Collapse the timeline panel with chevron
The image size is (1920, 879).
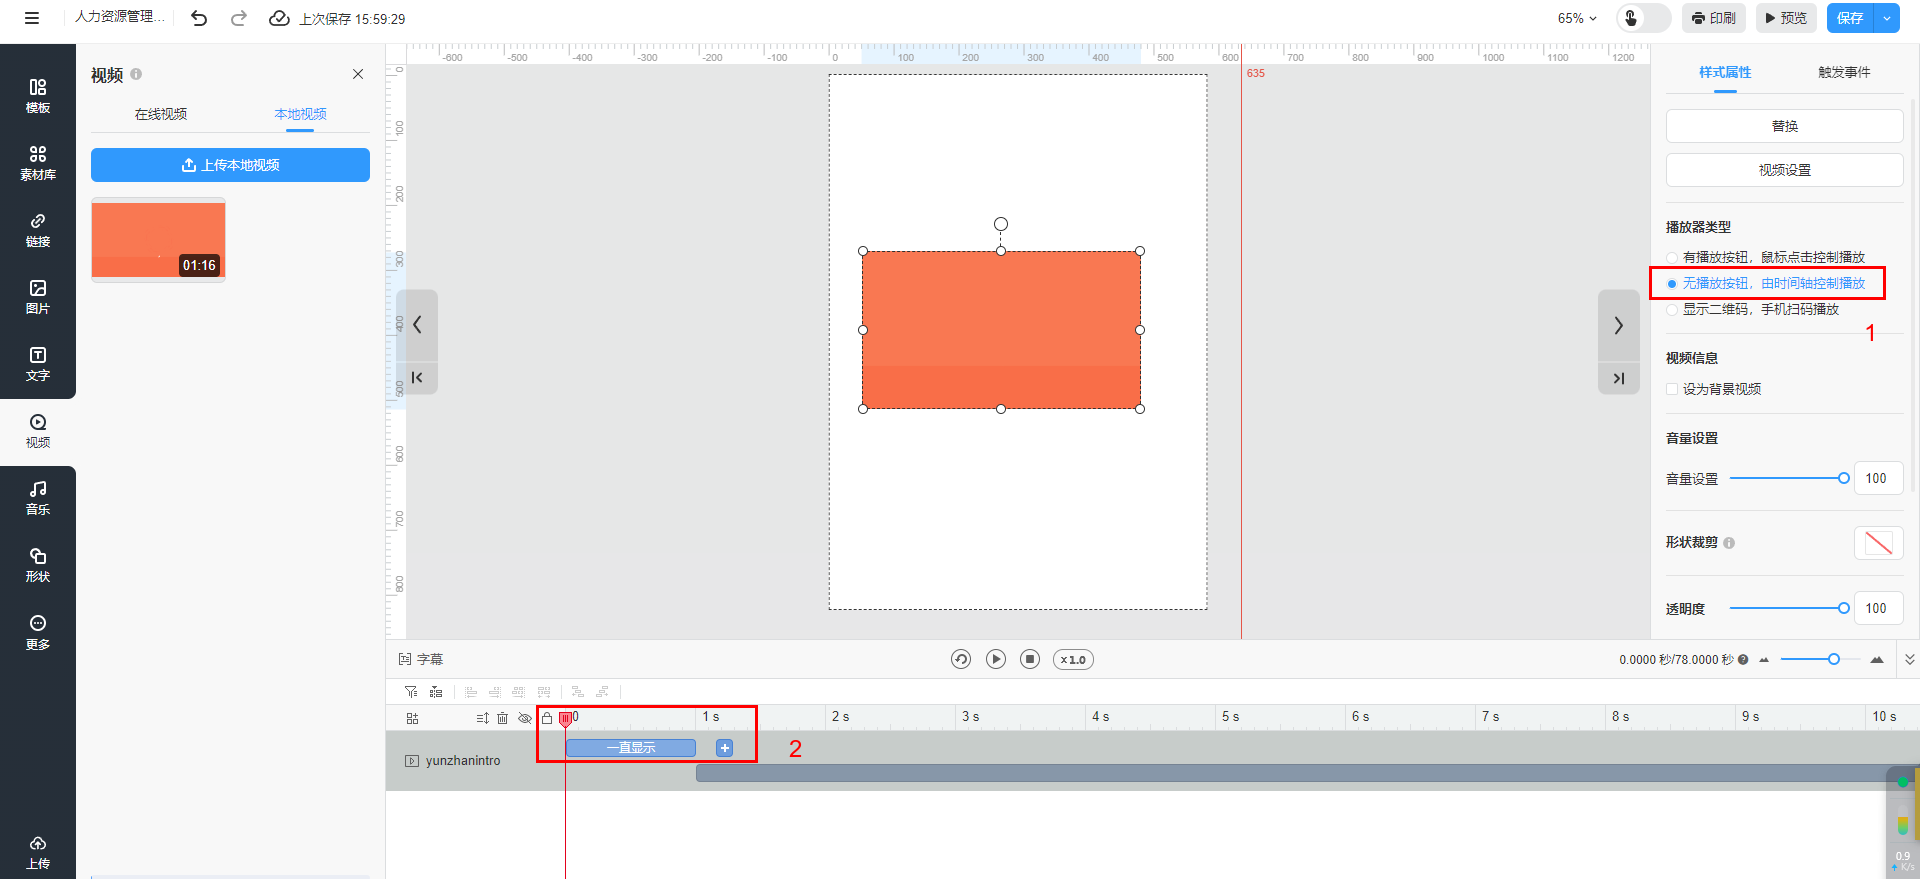coord(1909,659)
